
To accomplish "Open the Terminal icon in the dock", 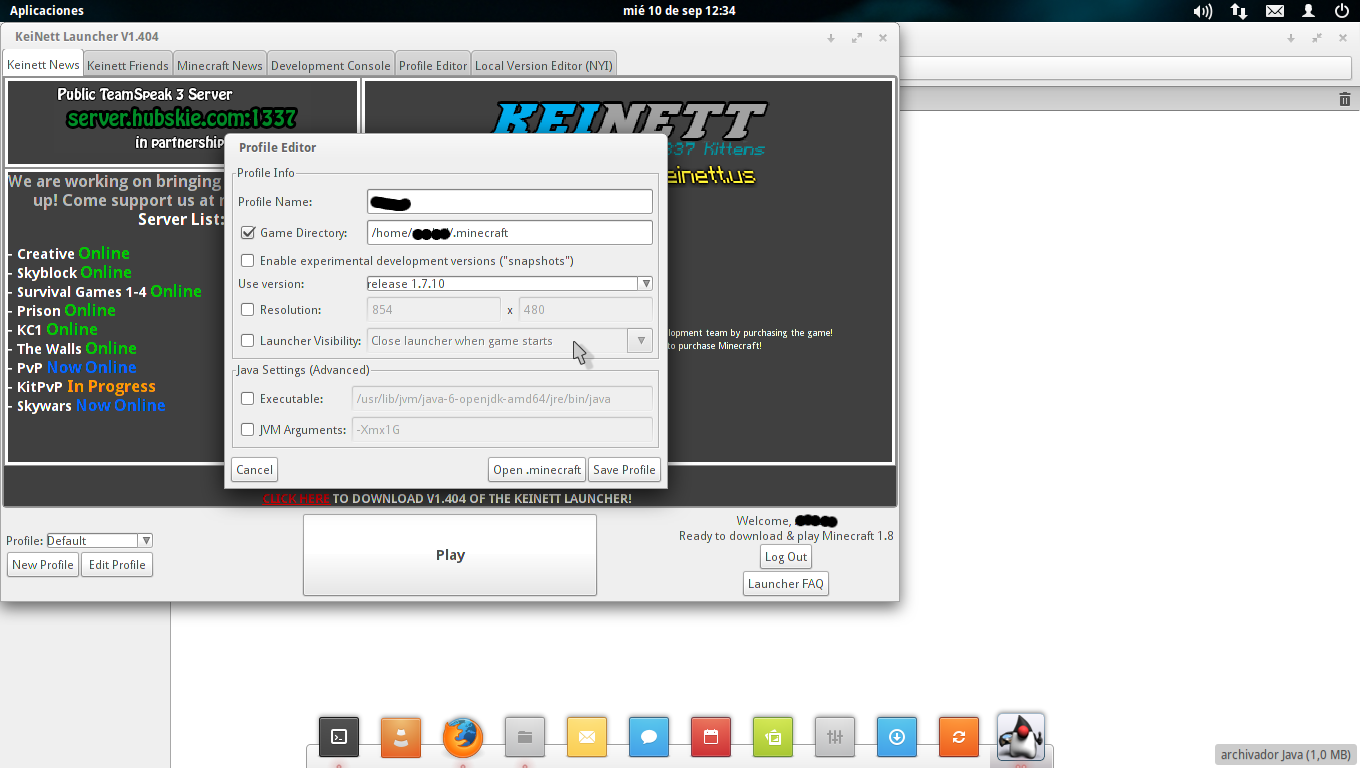I will point(339,737).
